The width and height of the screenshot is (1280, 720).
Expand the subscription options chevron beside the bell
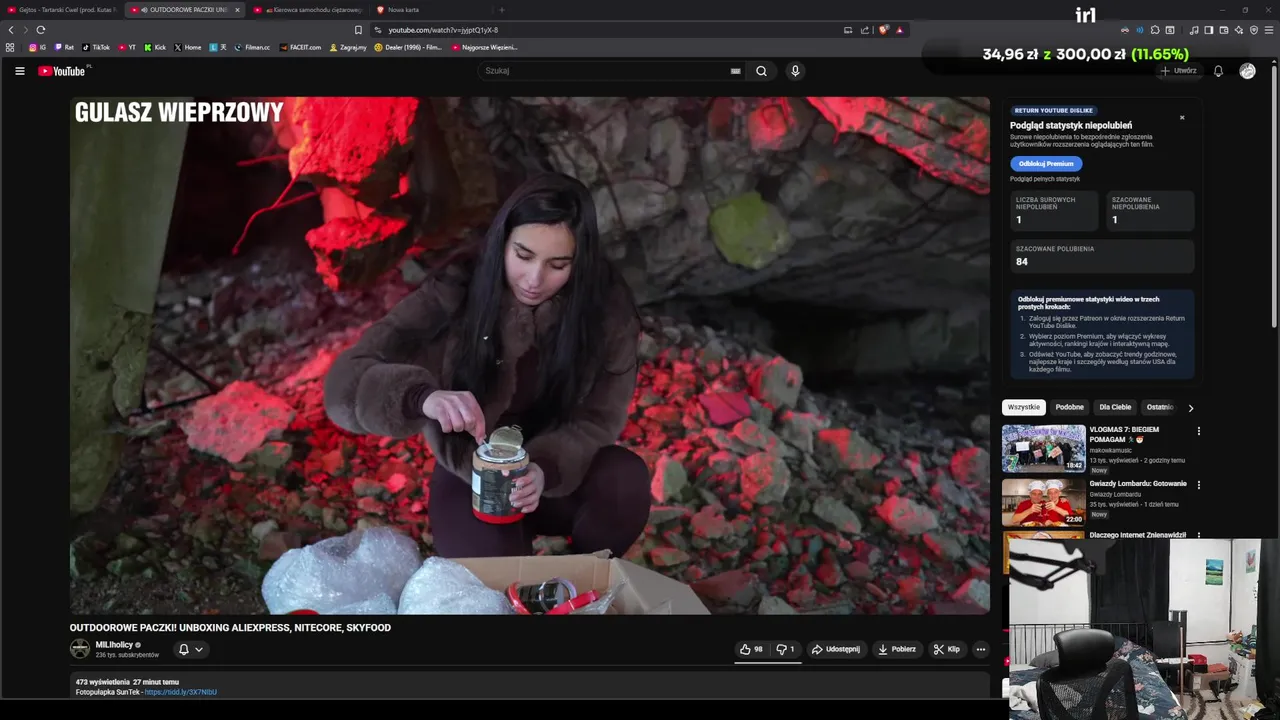[199, 649]
